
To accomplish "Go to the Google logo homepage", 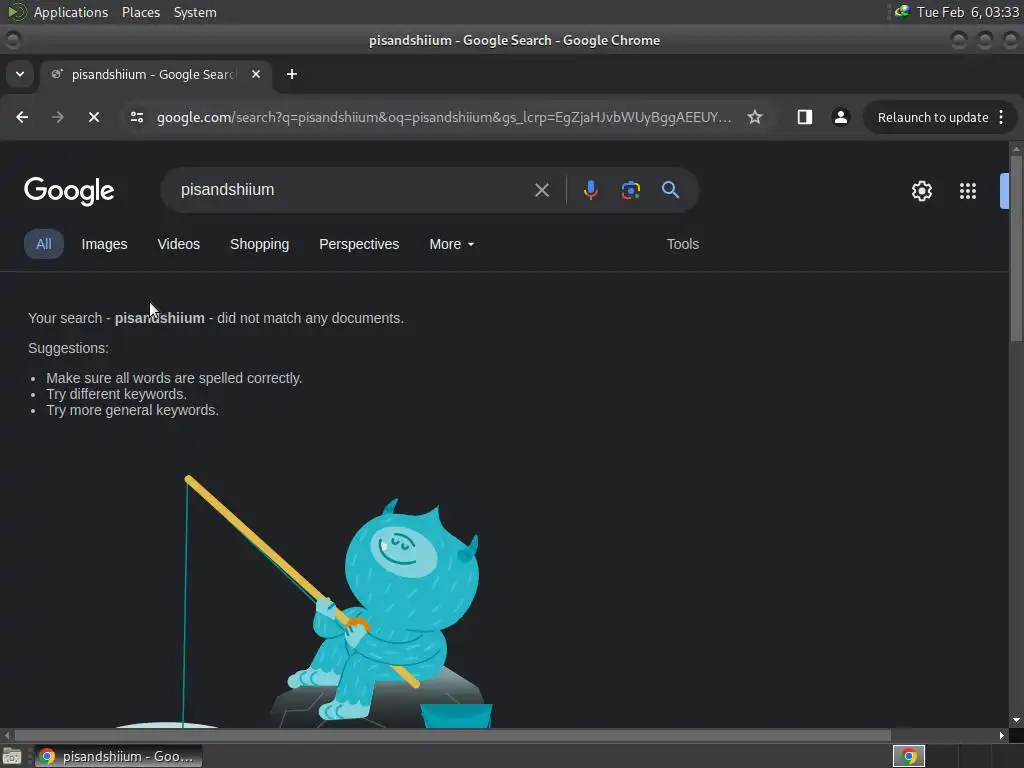I will click(x=69, y=191).
